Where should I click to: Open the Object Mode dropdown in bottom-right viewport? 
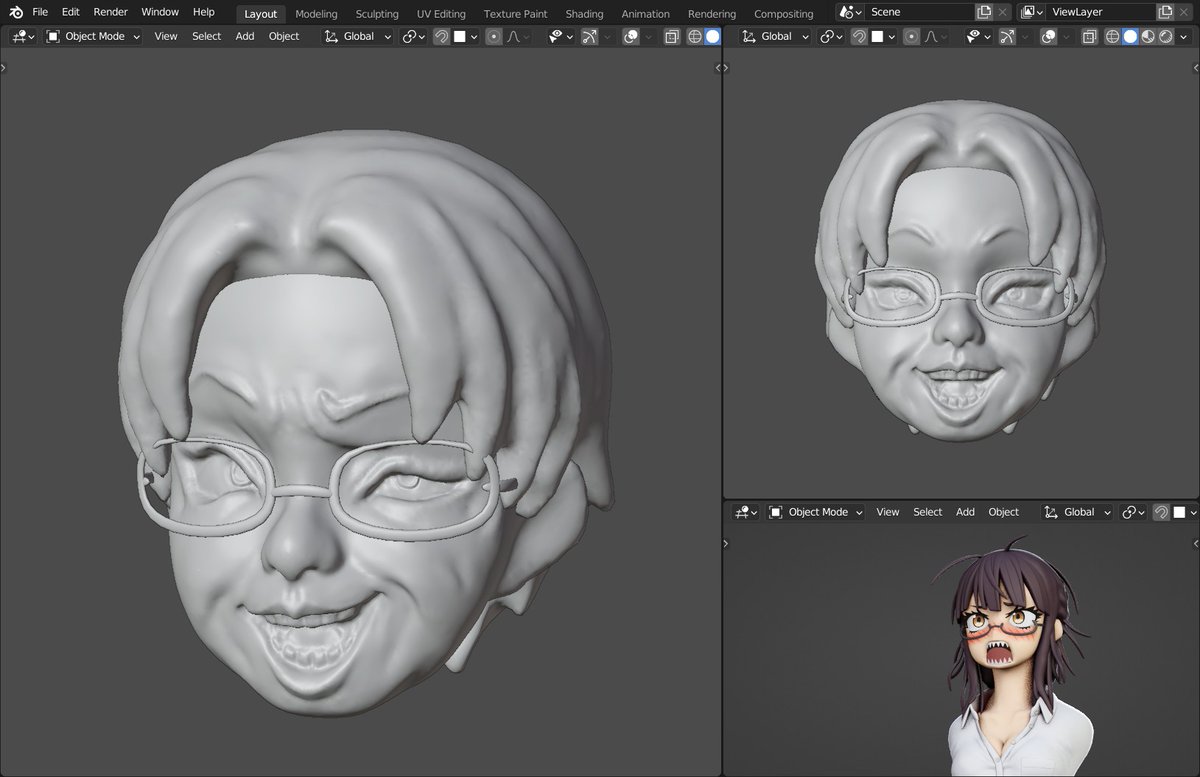(817, 512)
